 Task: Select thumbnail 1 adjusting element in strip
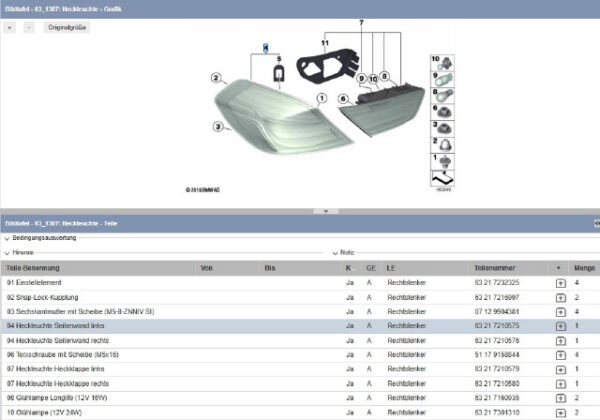(x=442, y=162)
